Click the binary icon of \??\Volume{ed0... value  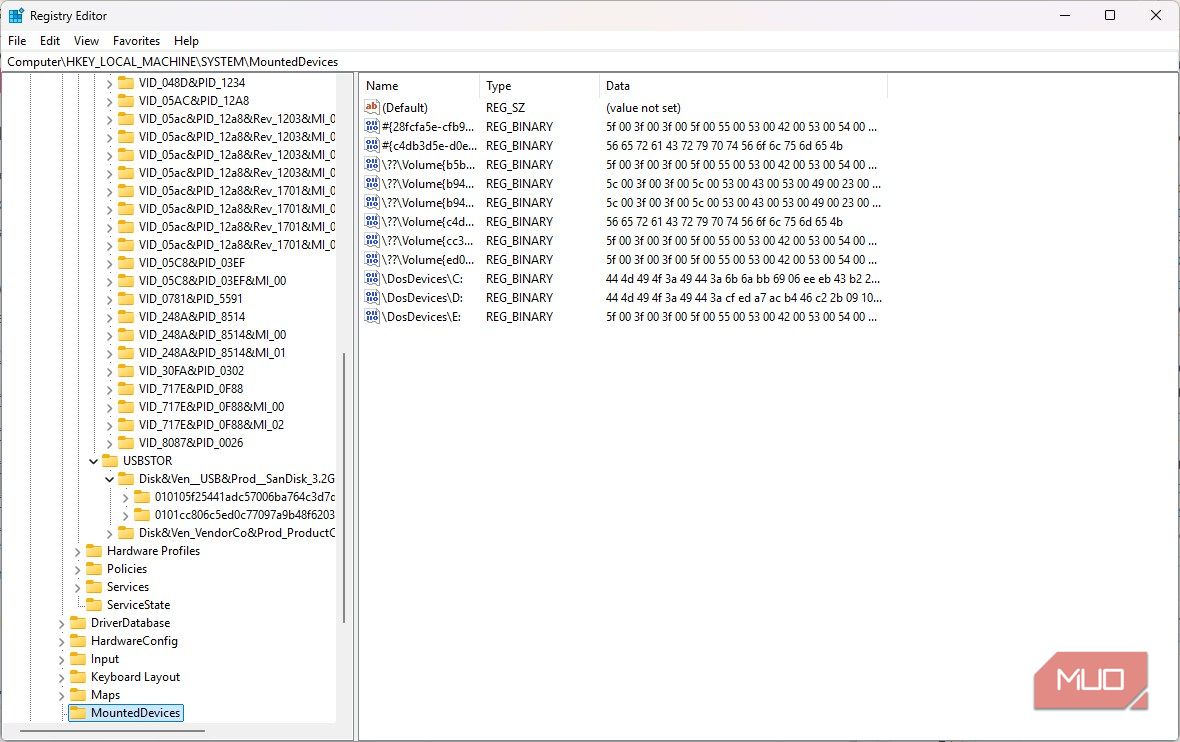click(372, 259)
